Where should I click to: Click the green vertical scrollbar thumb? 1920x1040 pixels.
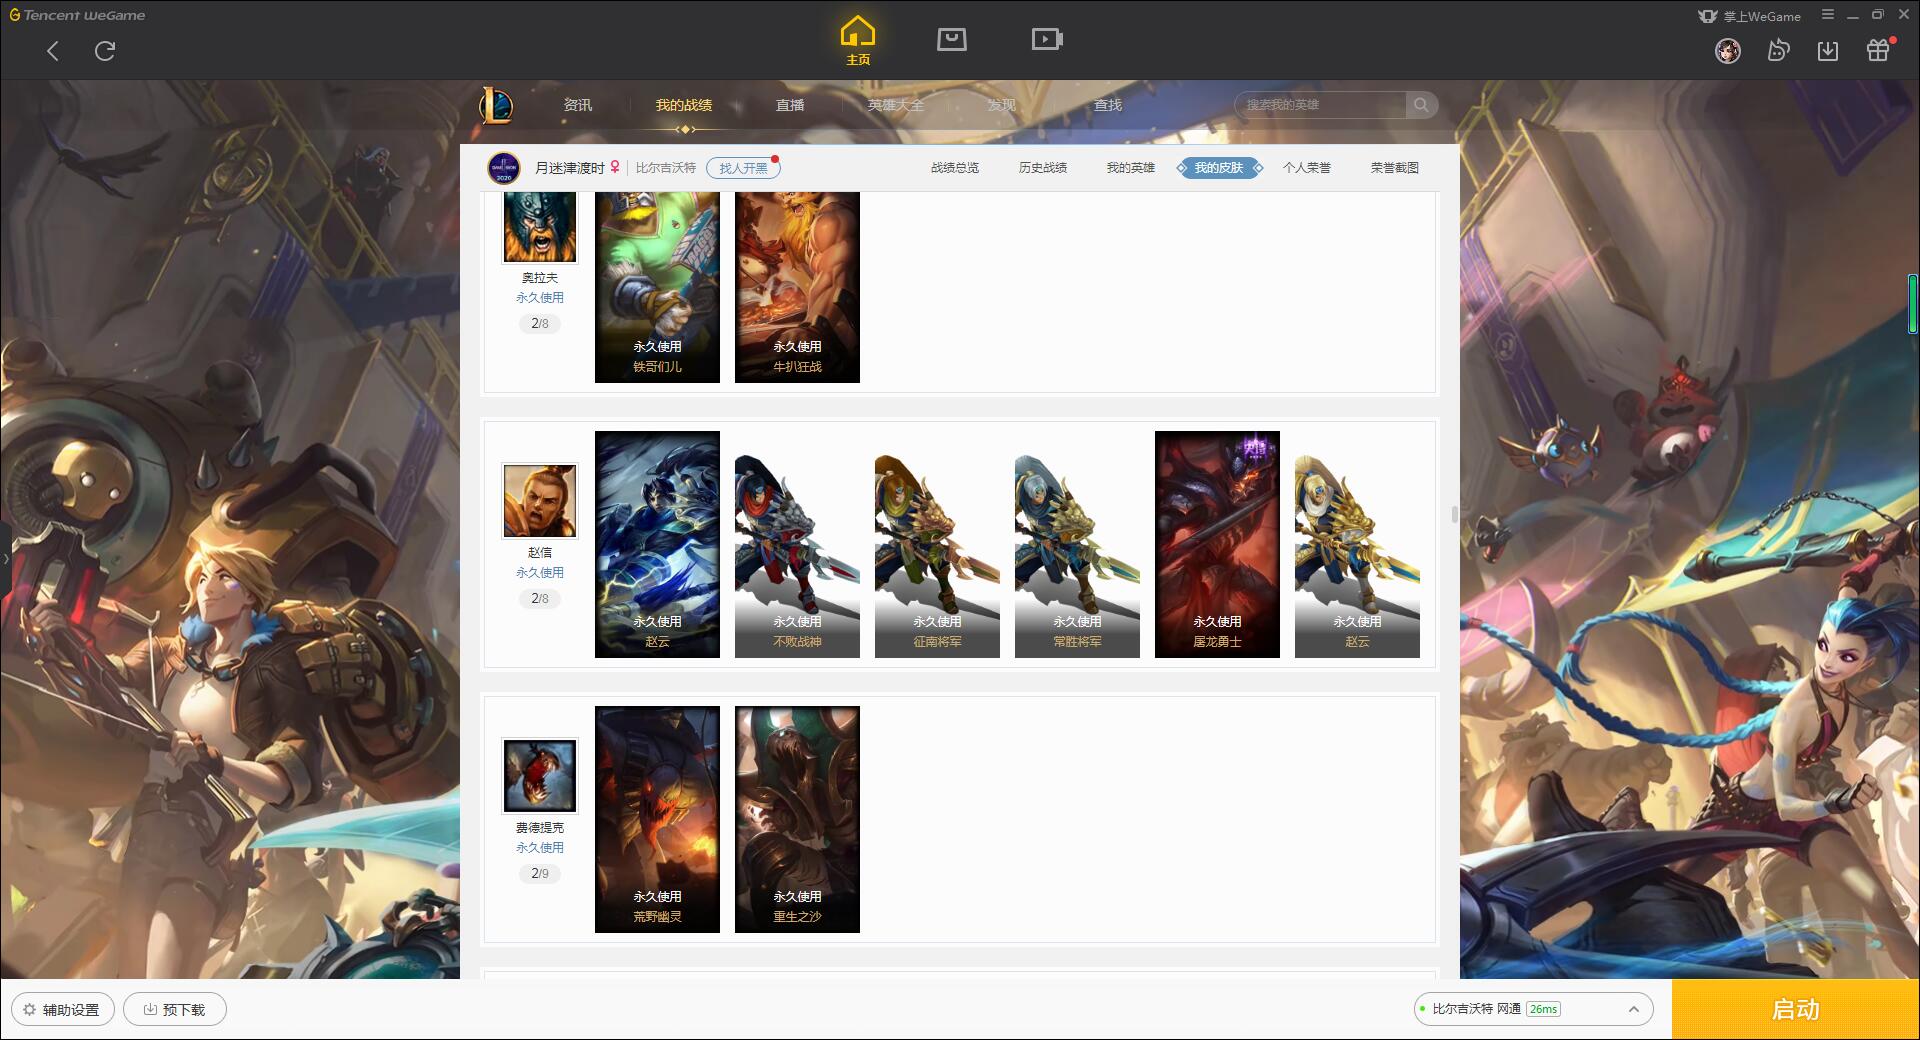click(1913, 303)
